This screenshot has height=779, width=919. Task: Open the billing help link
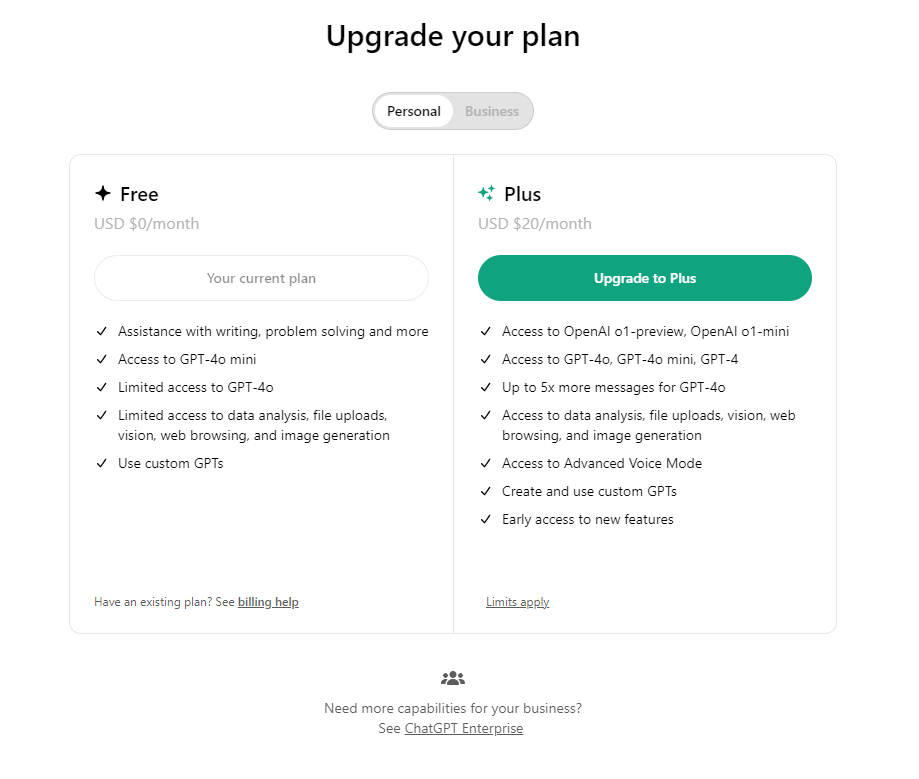268,602
